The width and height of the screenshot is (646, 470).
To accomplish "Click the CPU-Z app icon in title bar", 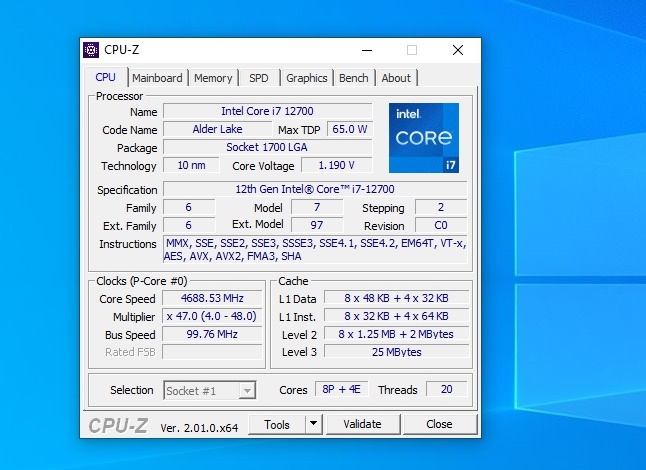I will (x=91, y=50).
